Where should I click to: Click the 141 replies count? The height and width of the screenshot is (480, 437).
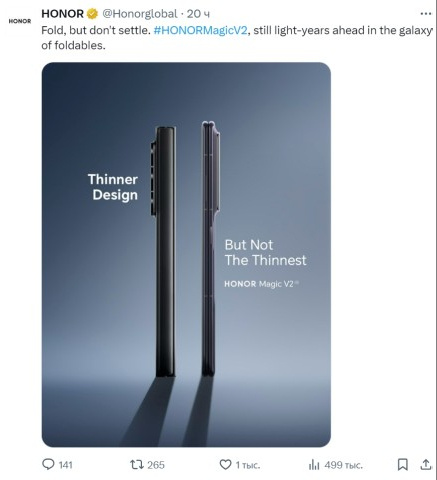coord(66,465)
